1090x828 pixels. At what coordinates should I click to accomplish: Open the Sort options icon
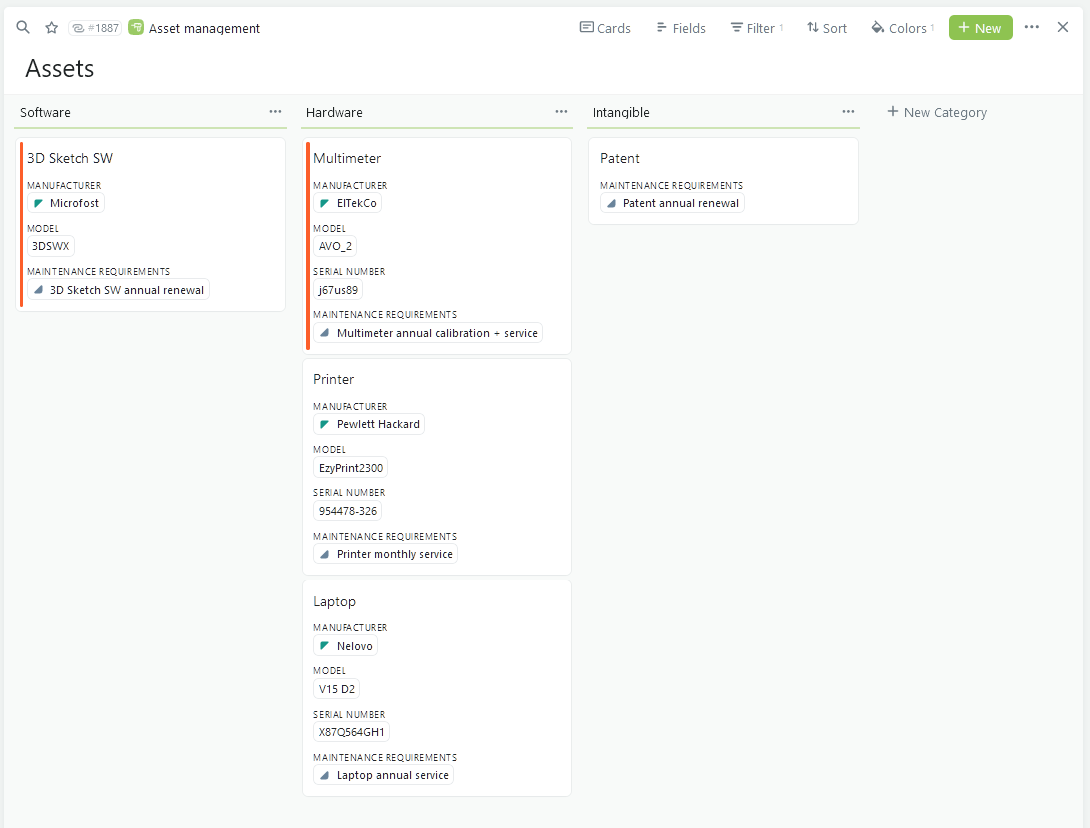(x=826, y=27)
